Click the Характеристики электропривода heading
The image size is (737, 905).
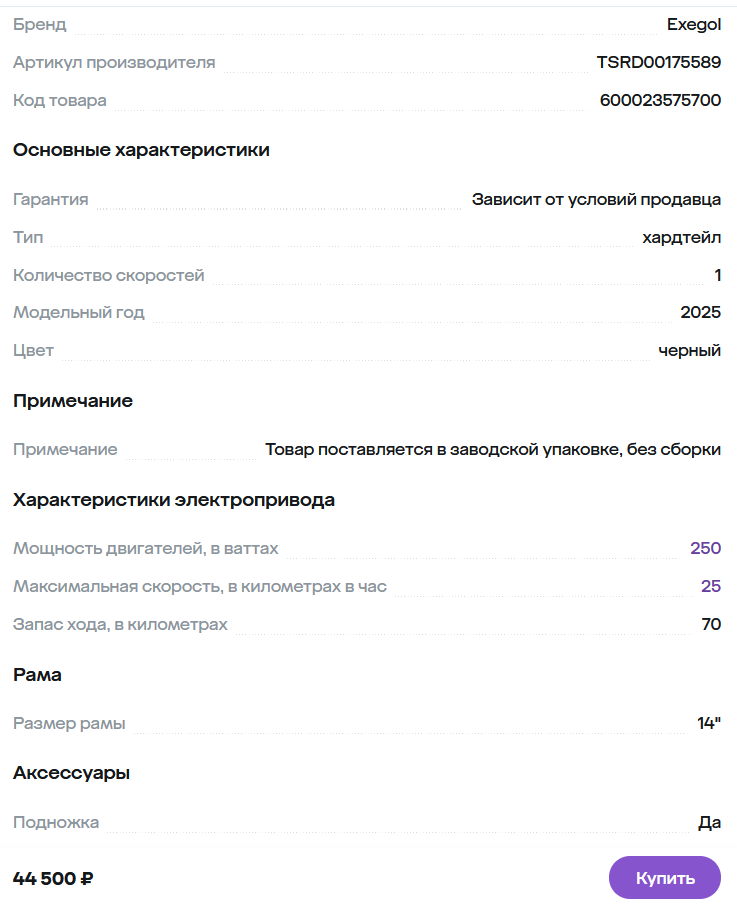(174, 500)
